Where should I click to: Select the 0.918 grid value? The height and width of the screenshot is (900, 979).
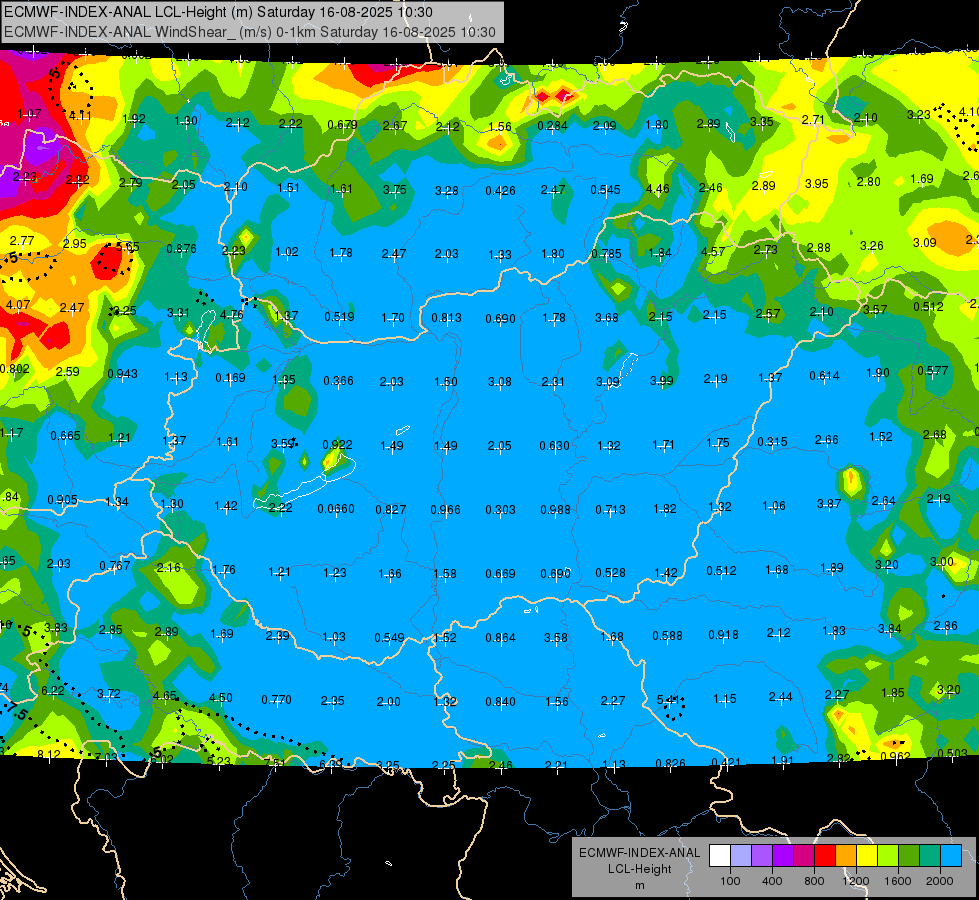724,635
